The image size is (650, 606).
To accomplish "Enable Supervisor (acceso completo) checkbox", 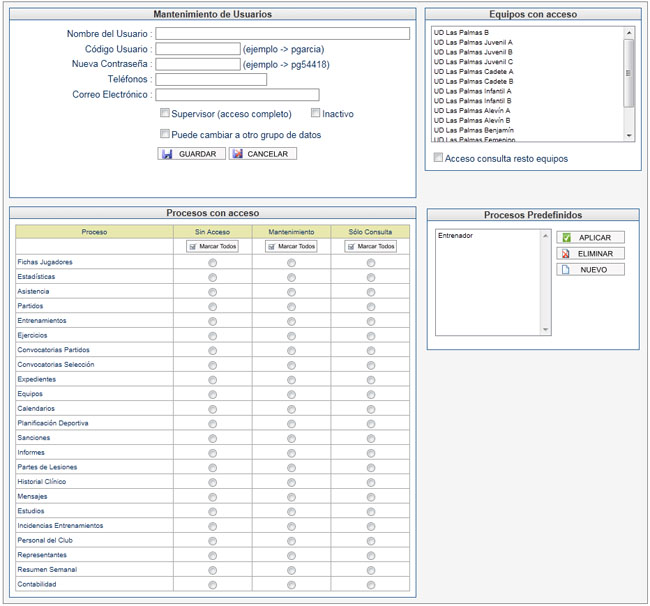I will (x=165, y=114).
